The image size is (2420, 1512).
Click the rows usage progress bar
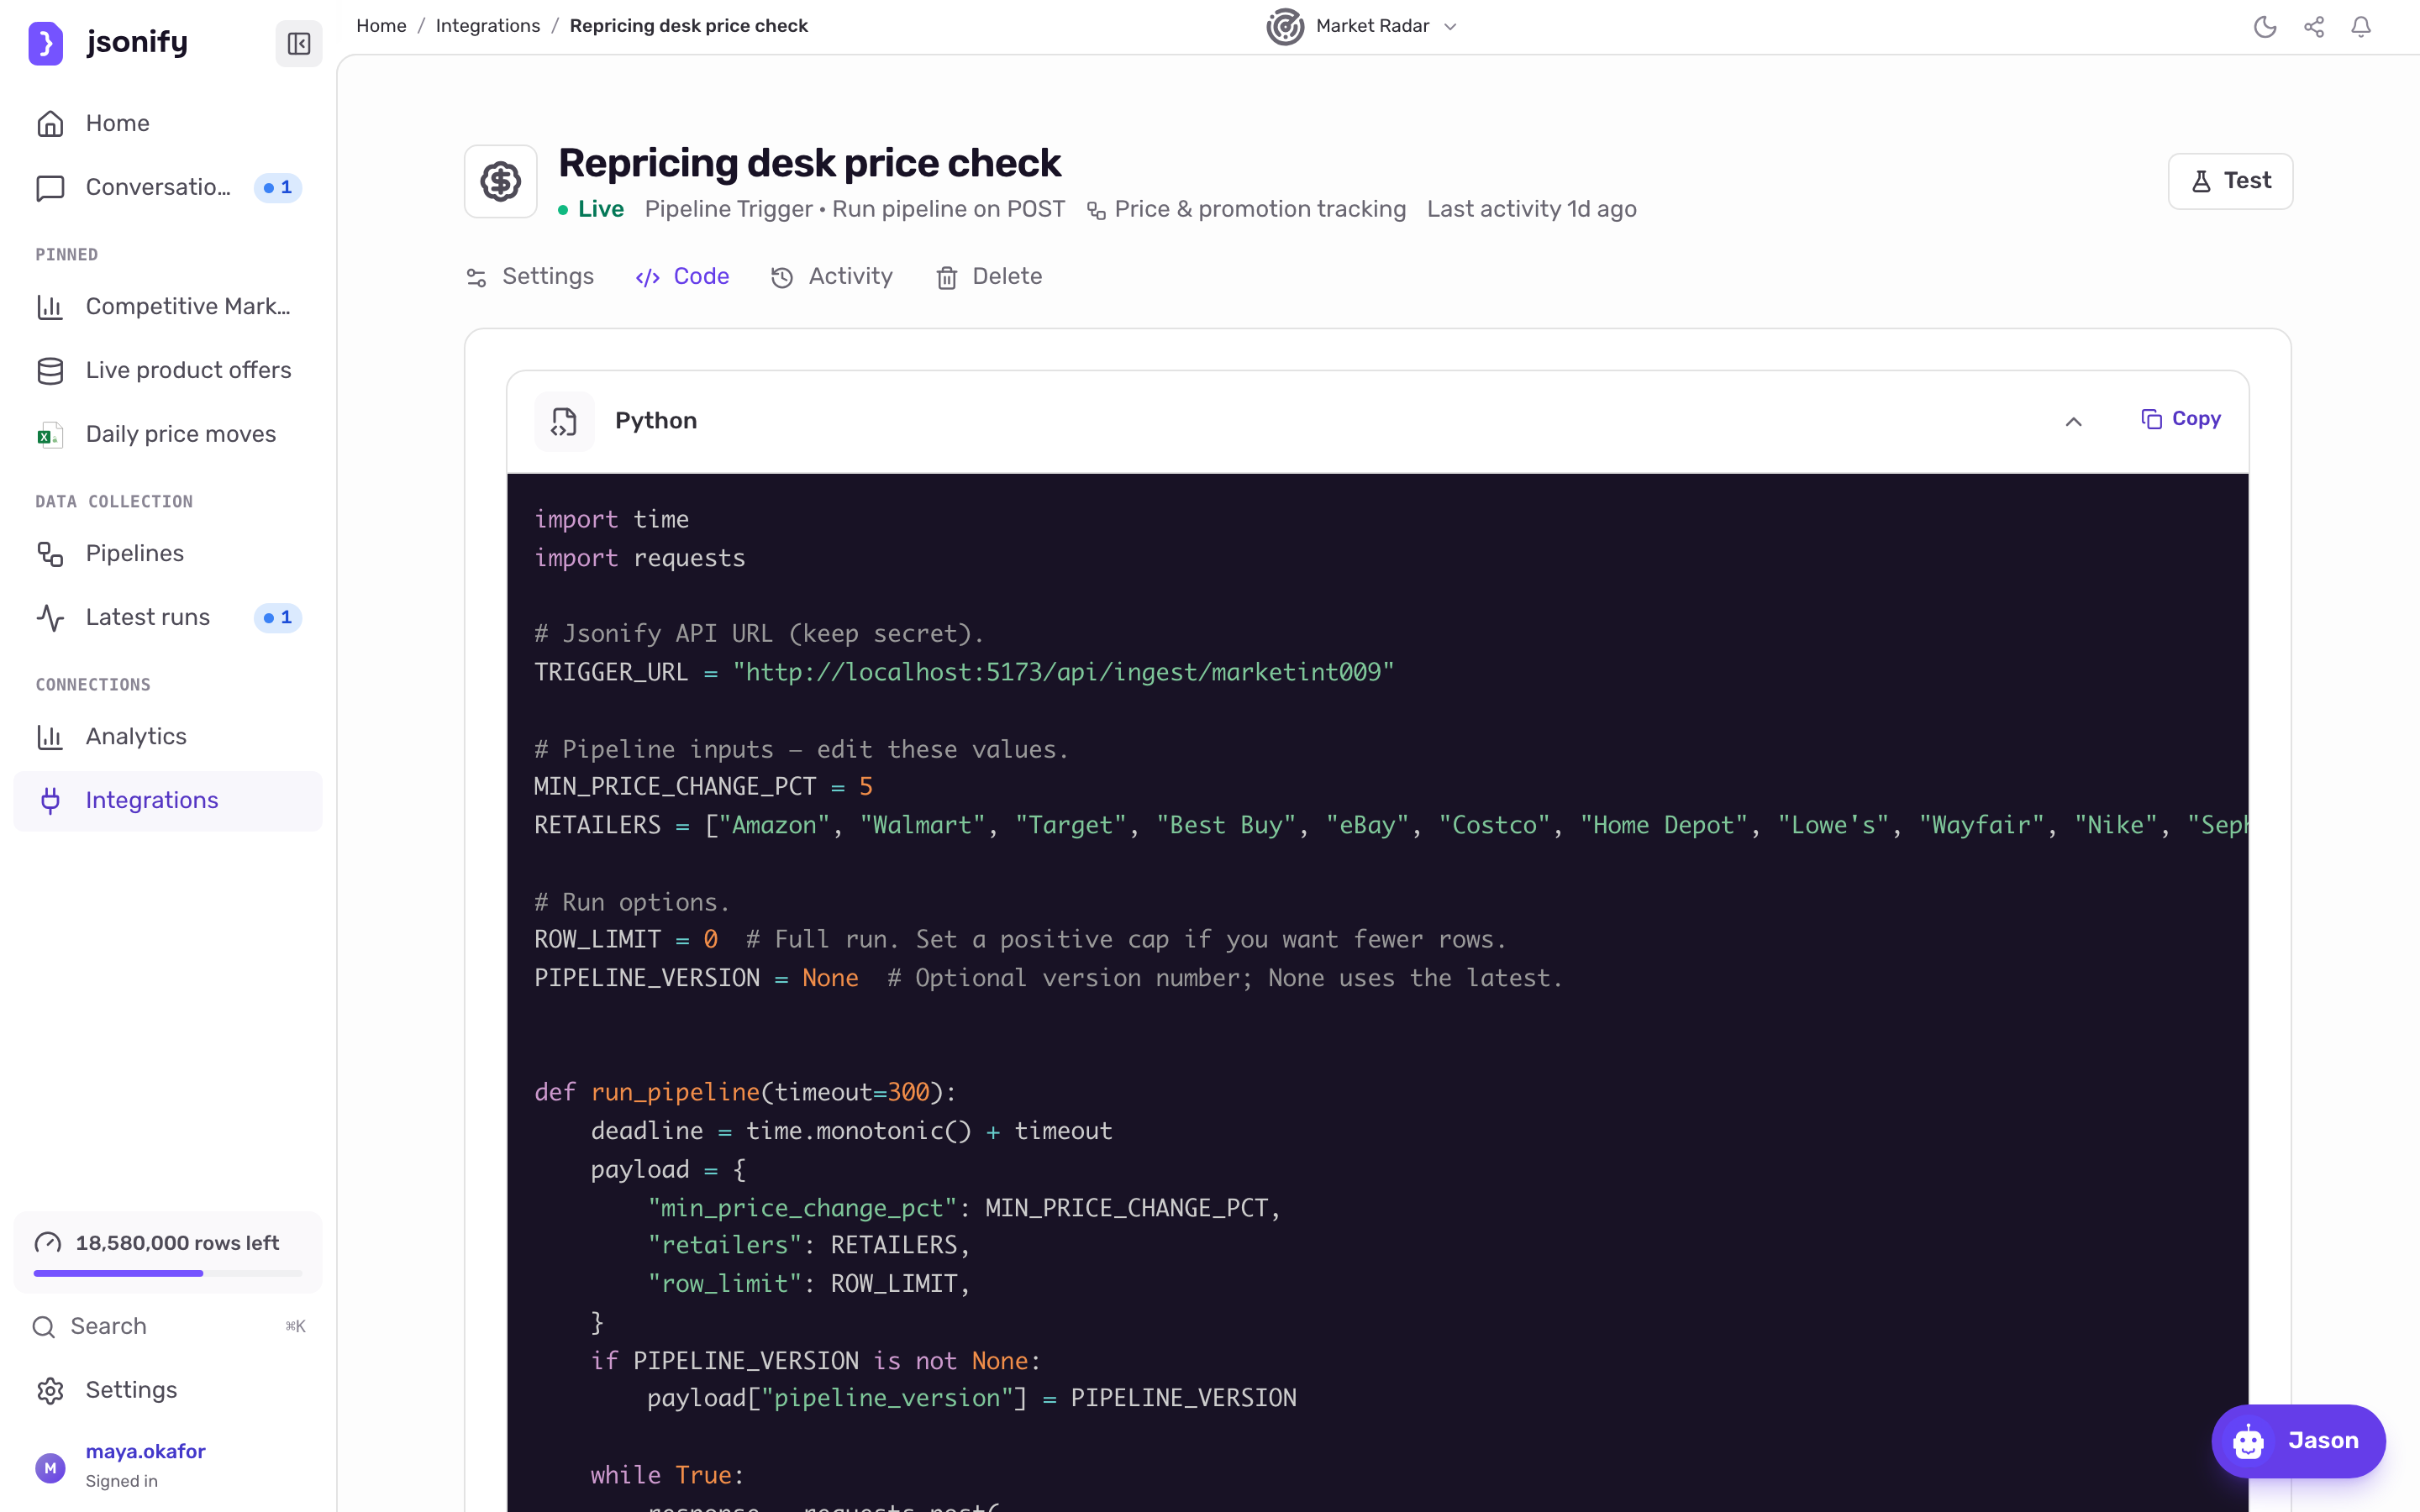168,1273
